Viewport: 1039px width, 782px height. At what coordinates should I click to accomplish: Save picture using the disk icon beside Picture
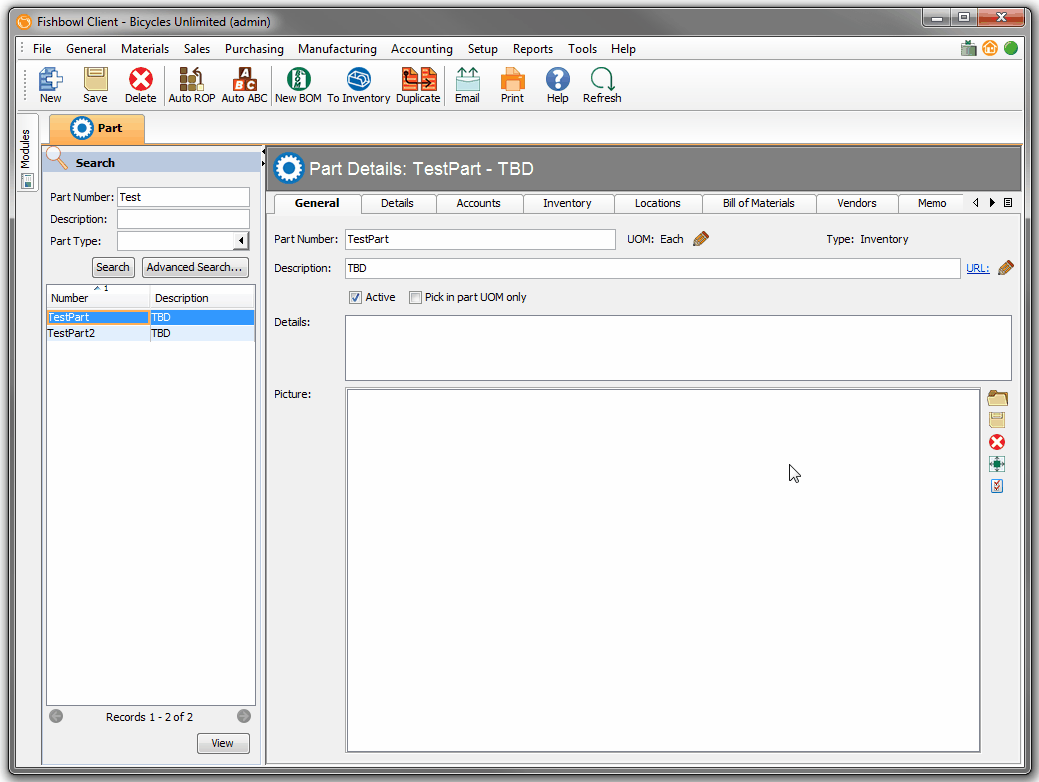pyautogui.click(x=997, y=419)
